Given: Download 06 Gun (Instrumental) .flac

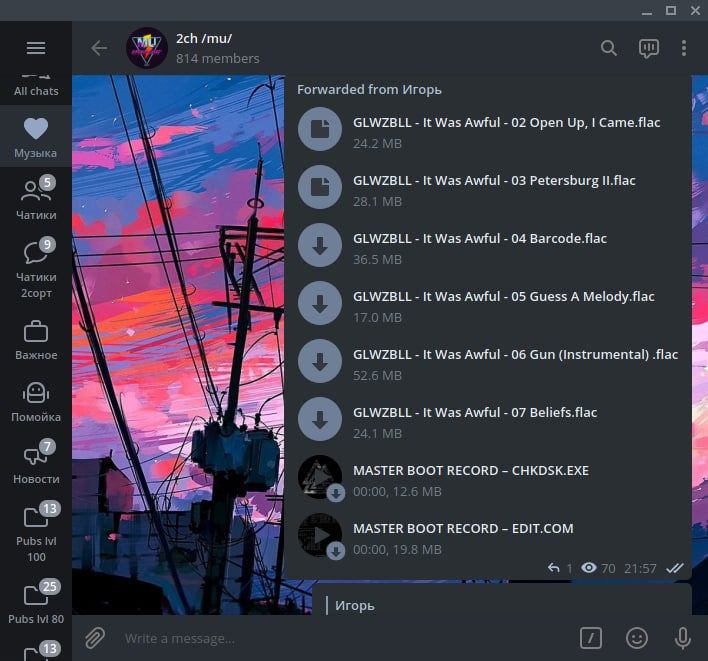Looking at the screenshot, I should (320, 361).
